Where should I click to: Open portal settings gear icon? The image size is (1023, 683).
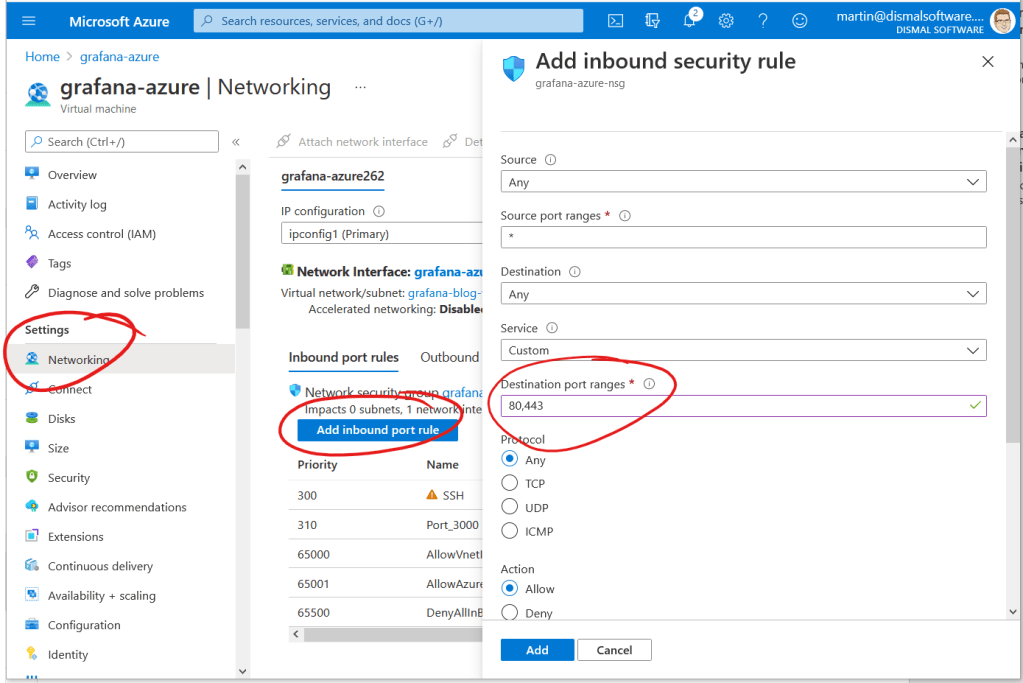(x=726, y=20)
